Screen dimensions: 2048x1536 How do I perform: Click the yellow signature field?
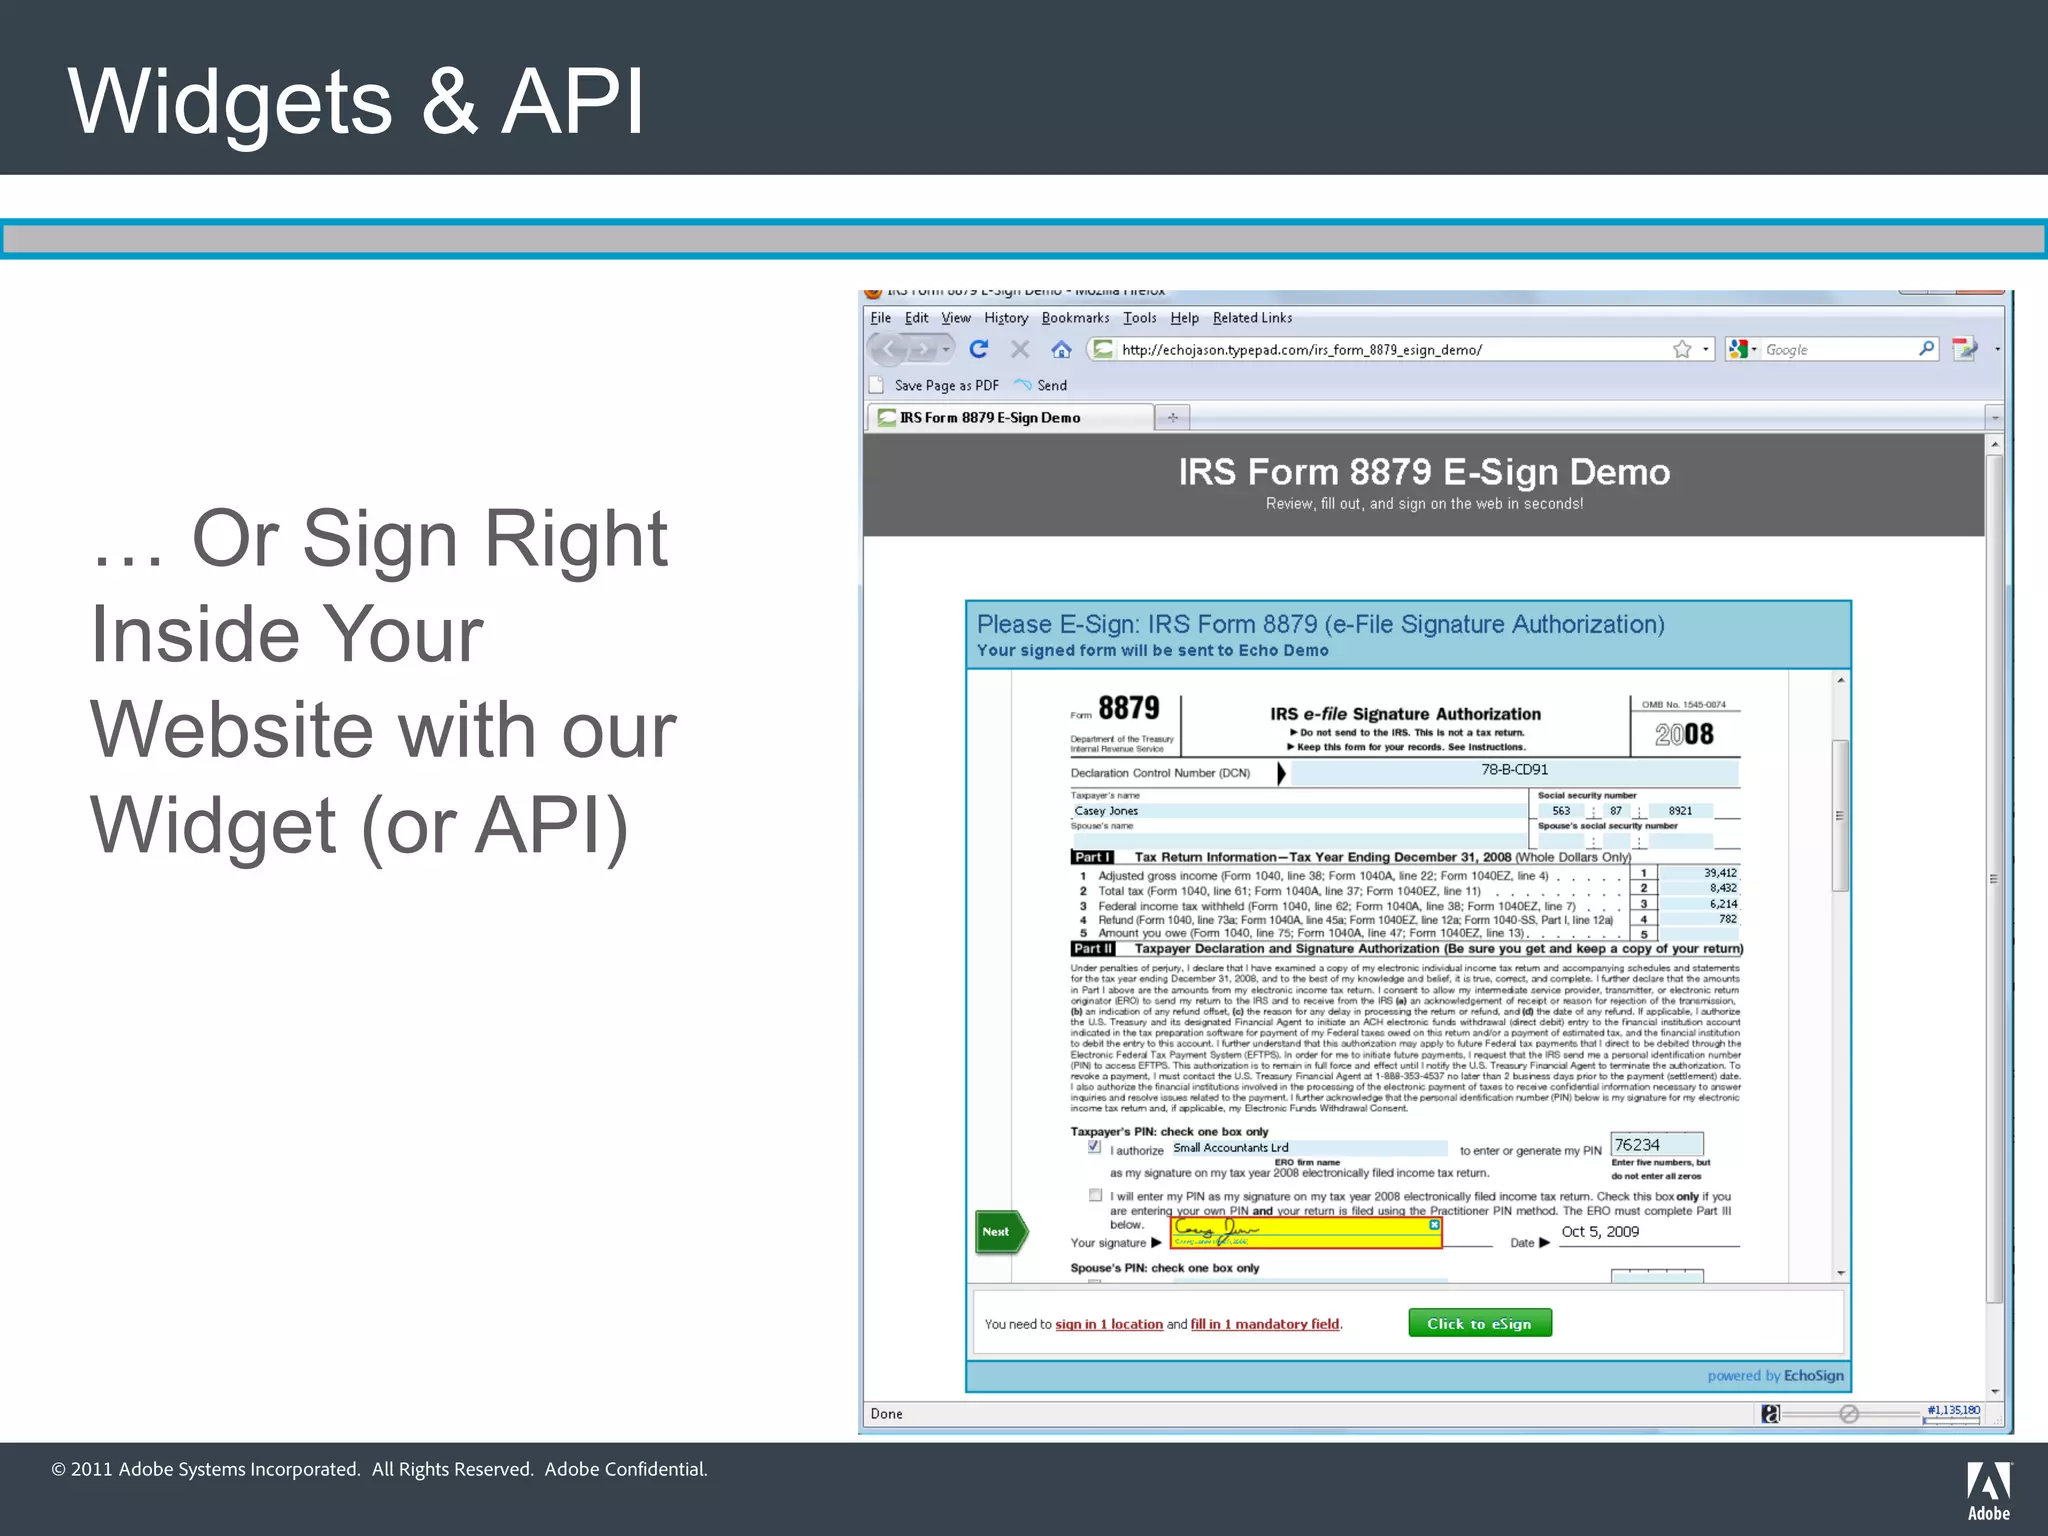(x=1306, y=1233)
